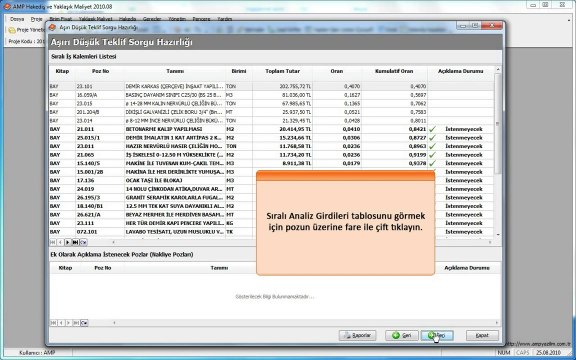
Task: Click Kullanıcı : AMP in status bar
Action: [x=37, y=353]
